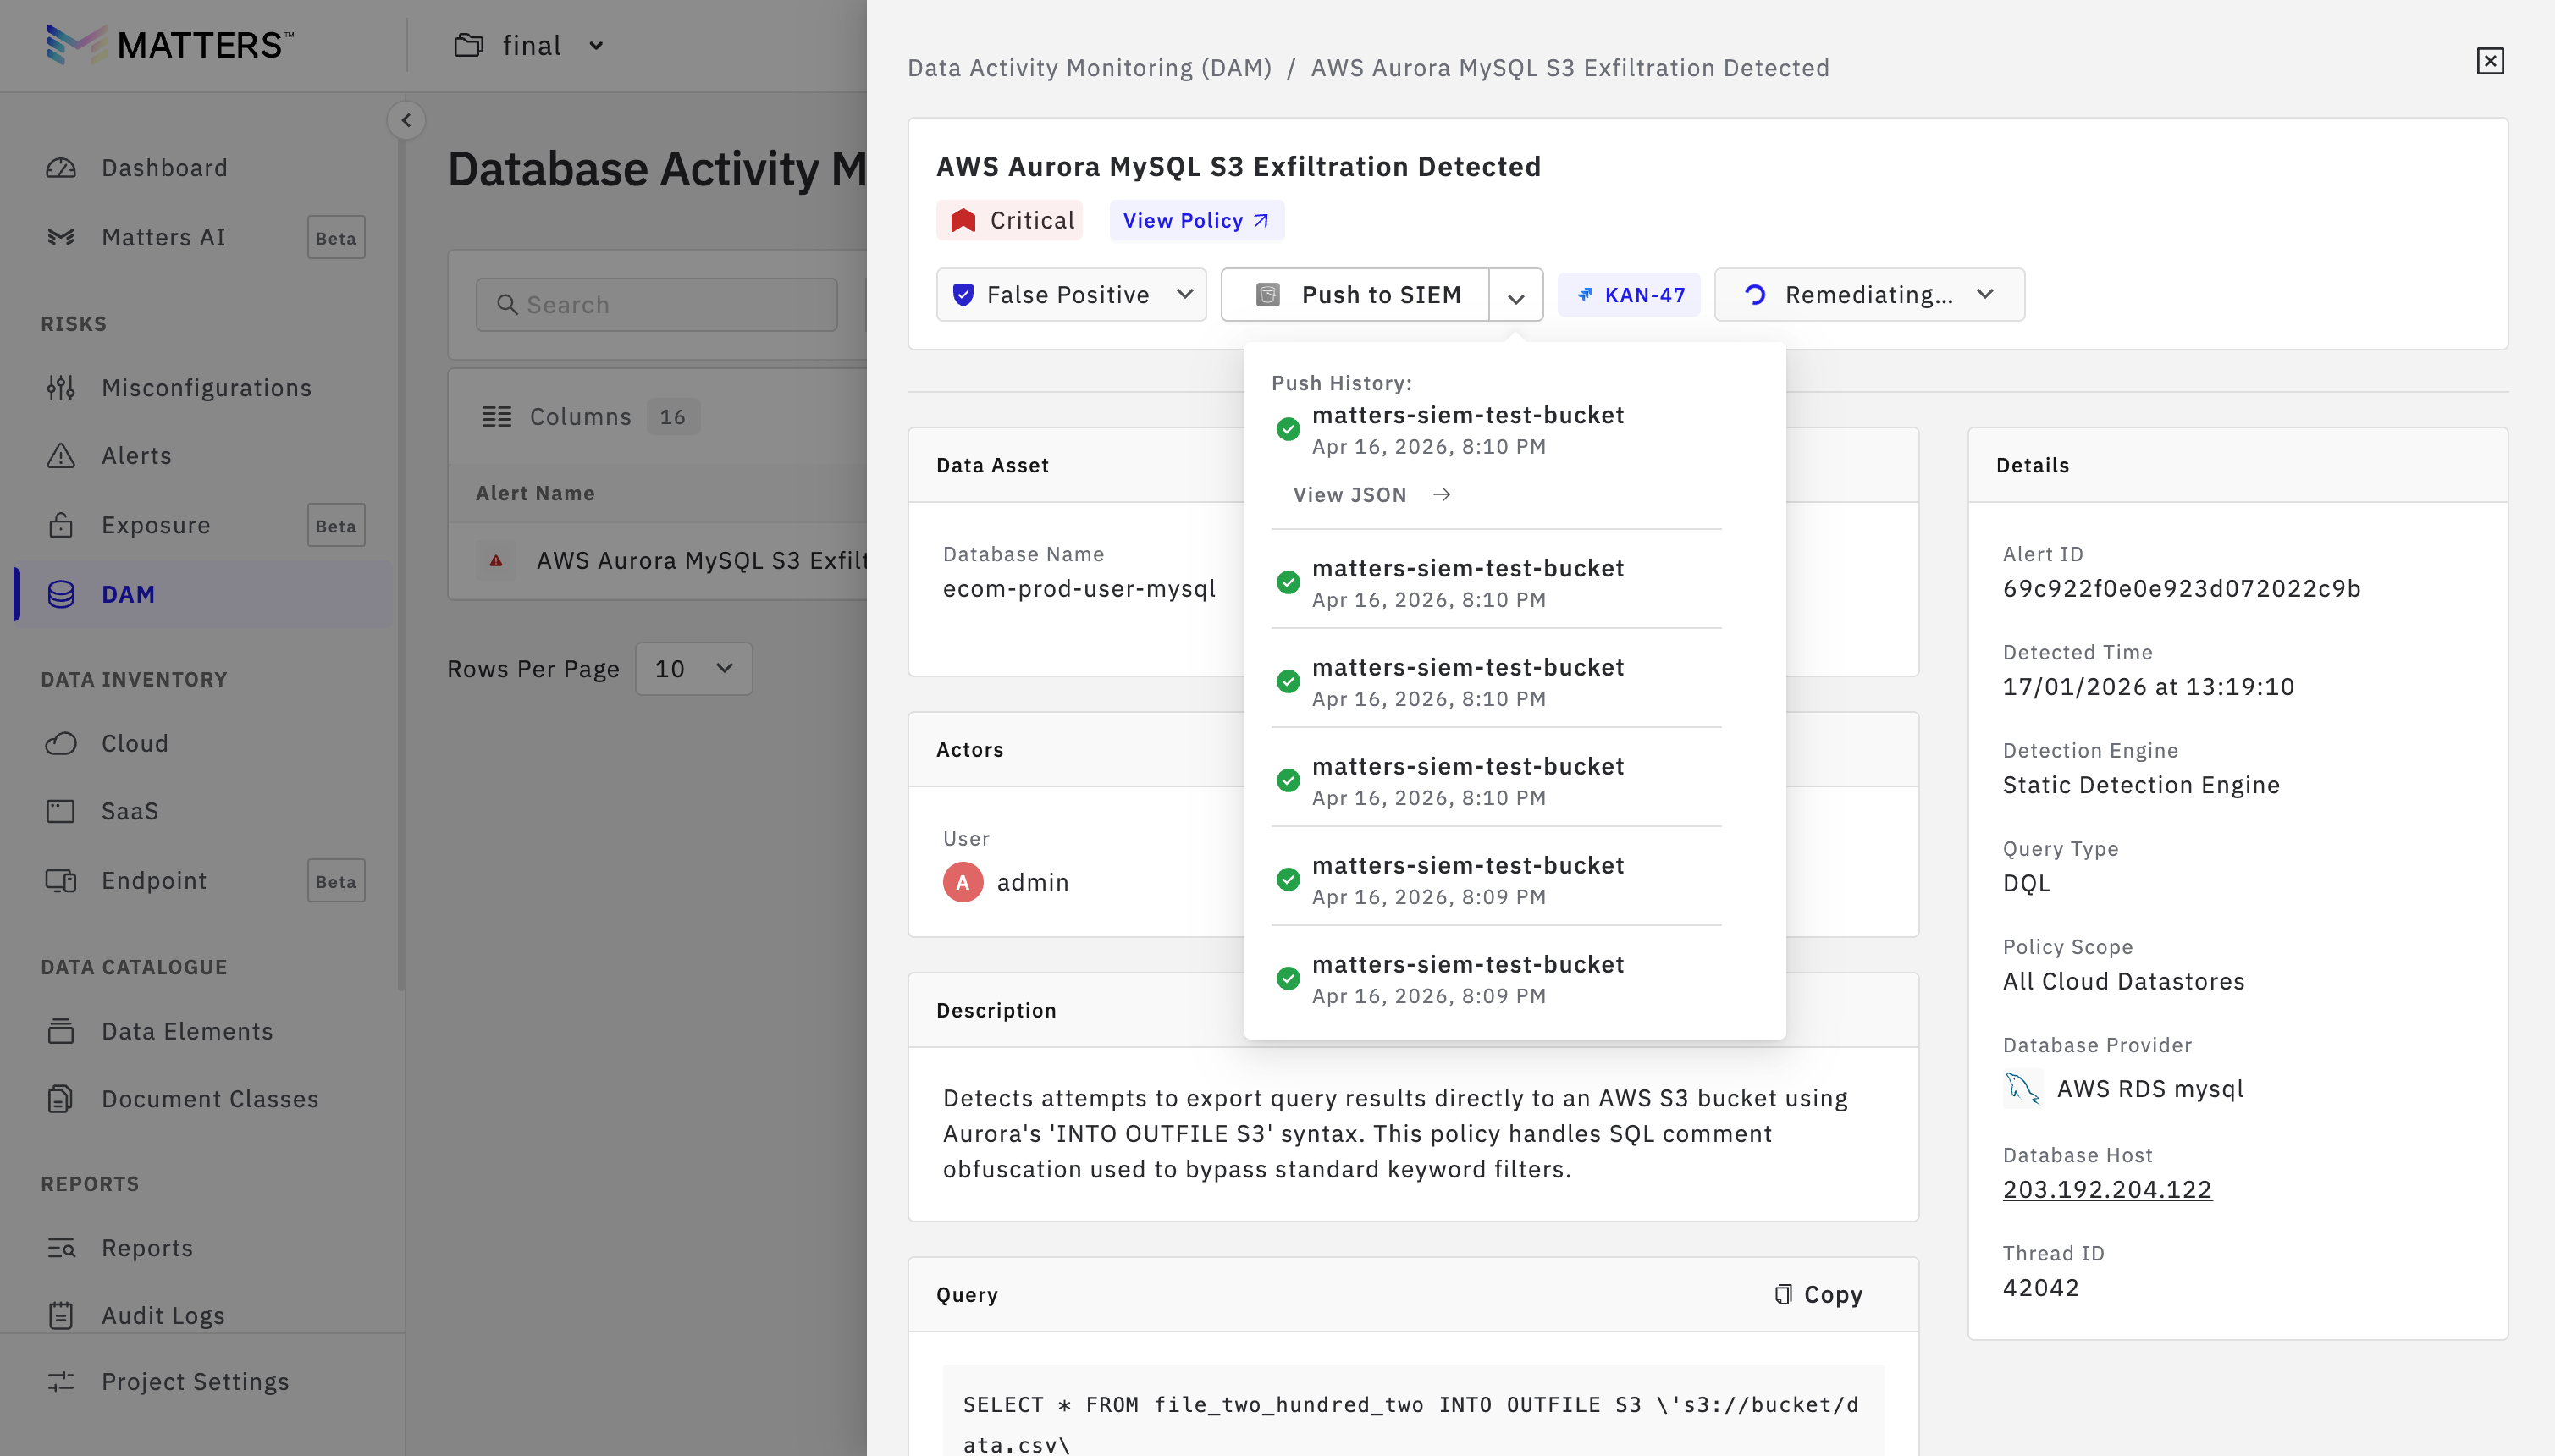Go to Data Elements in the sidebar
Screen dimensions: 2555x1456
point(187,1031)
